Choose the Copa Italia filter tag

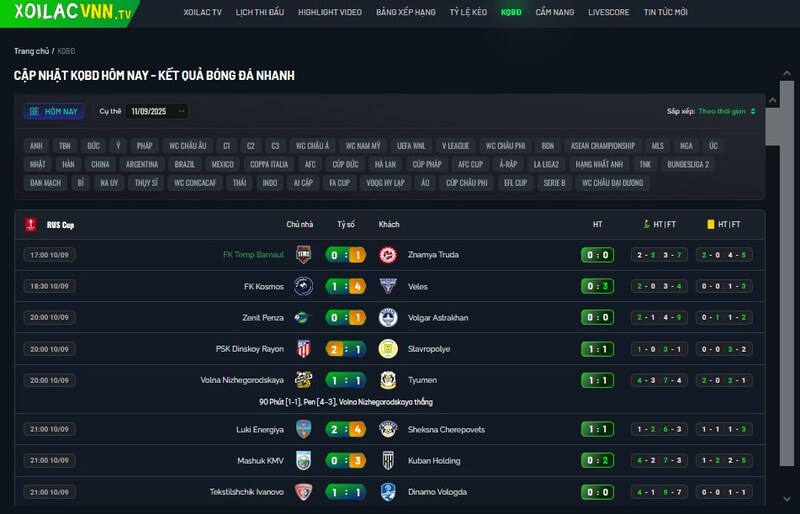(269, 164)
